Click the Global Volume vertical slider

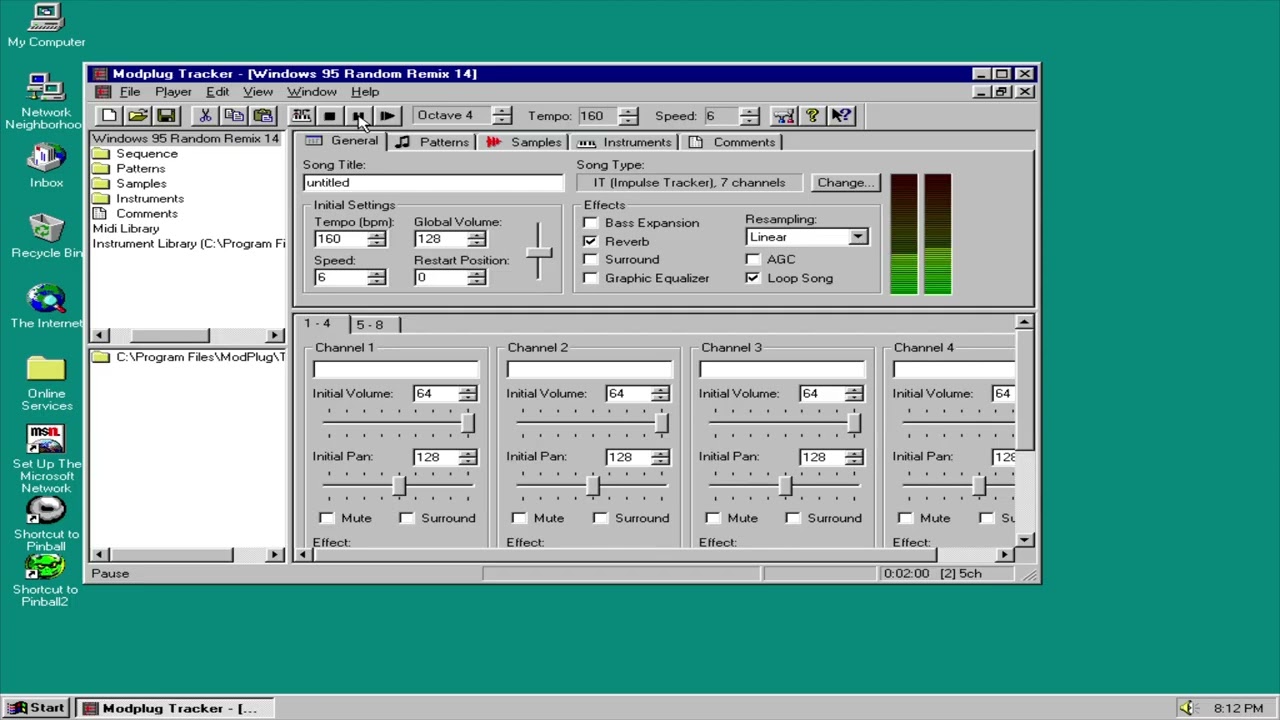click(539, 252)
